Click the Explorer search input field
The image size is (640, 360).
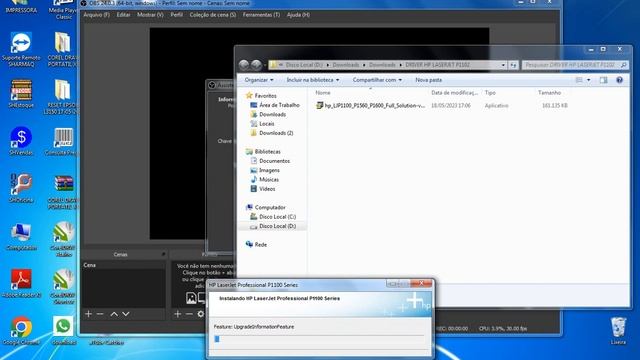[570, 65]
